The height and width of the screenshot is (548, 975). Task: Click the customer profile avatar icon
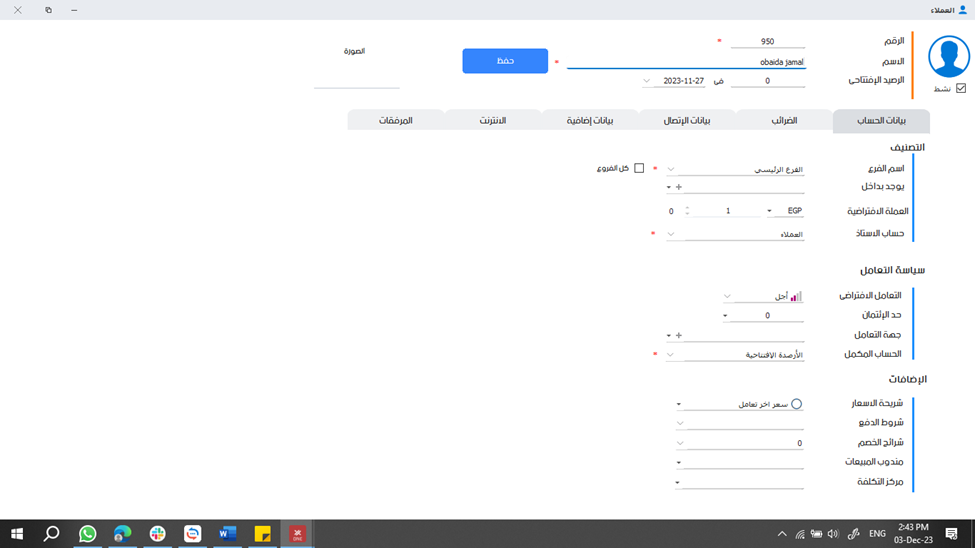948,57
